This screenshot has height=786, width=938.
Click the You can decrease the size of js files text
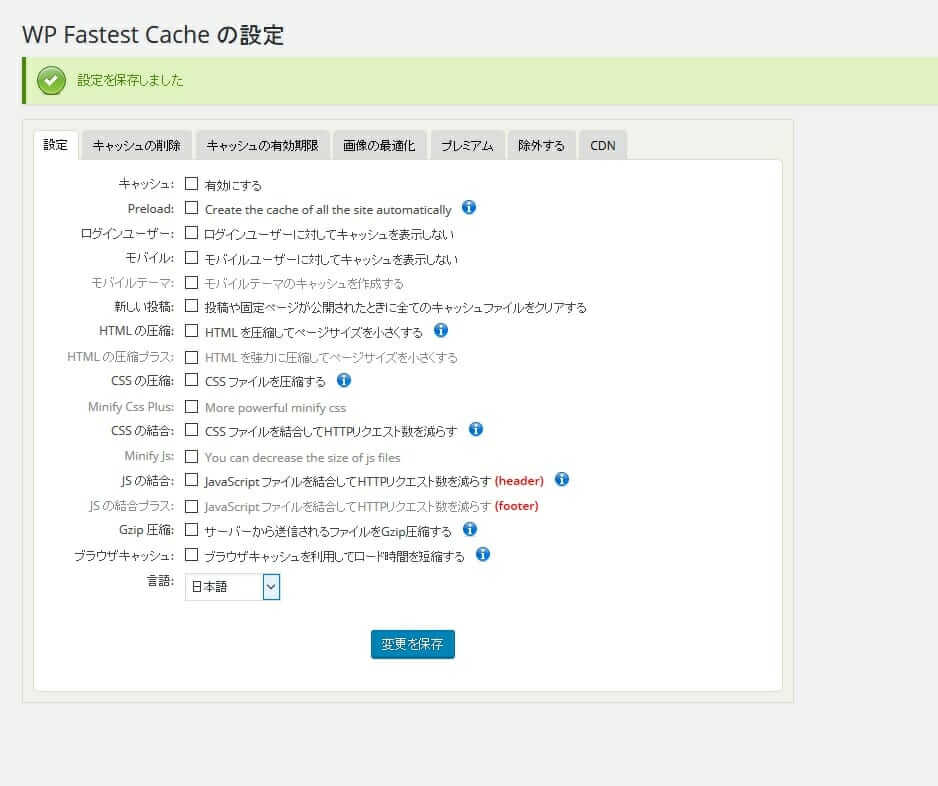click(x=302, y=458)
